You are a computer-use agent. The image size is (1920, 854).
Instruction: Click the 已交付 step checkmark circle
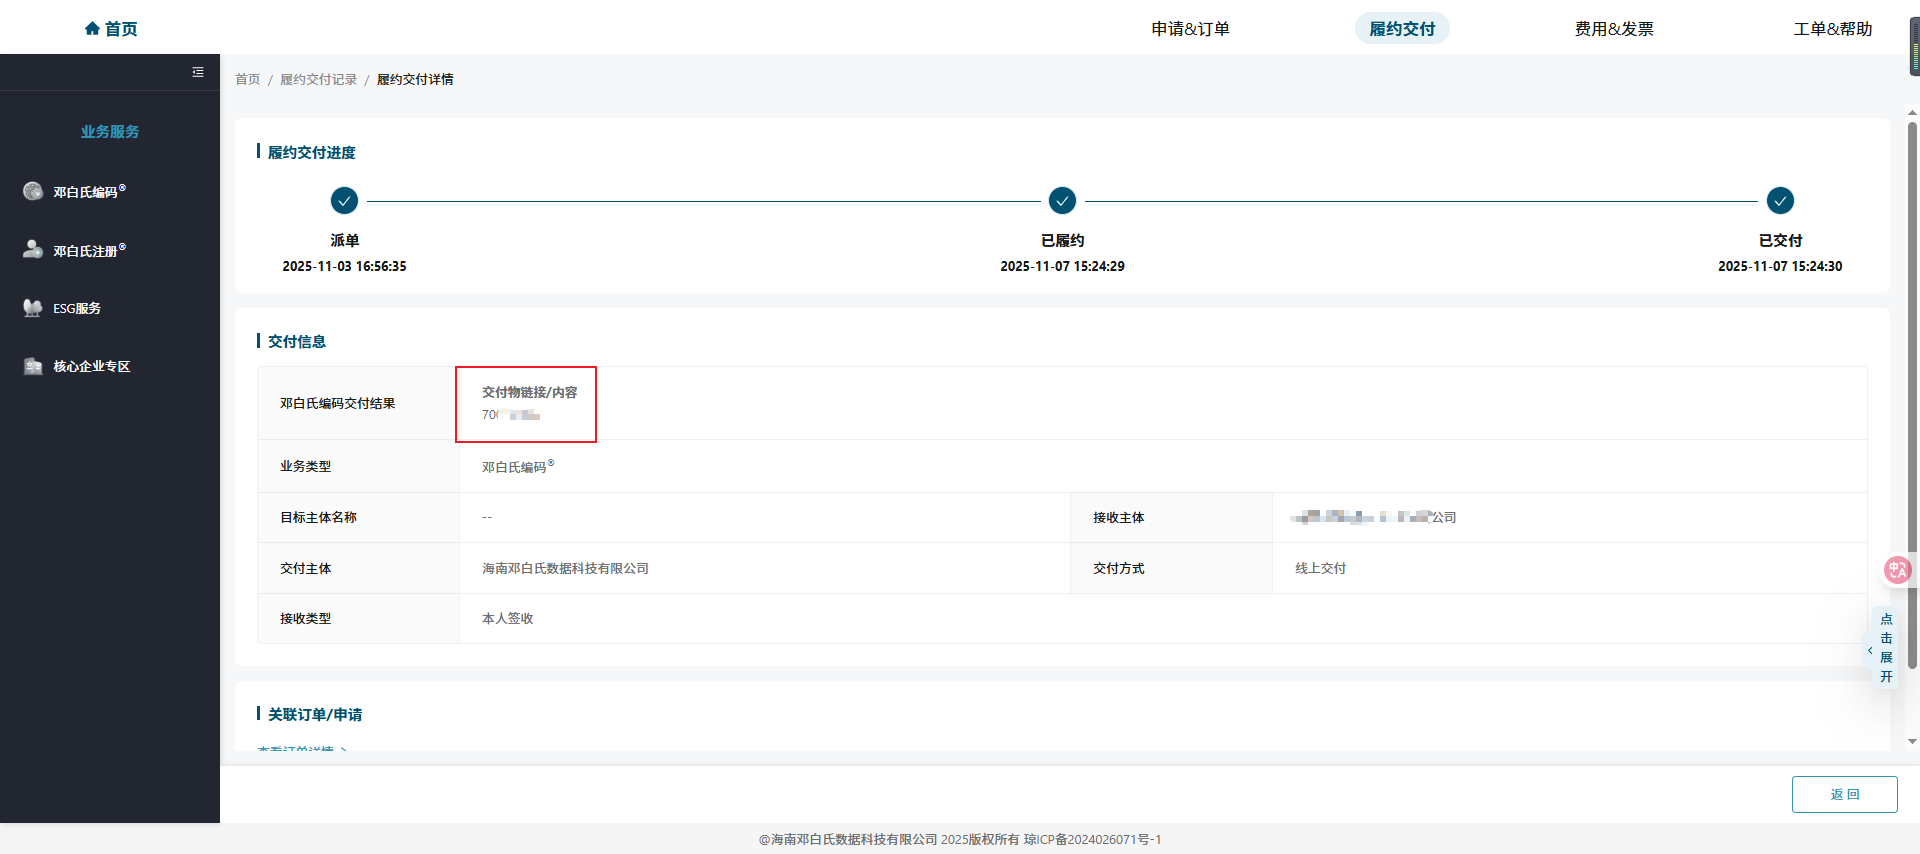pyautogui.click(x=1780, y=201)
